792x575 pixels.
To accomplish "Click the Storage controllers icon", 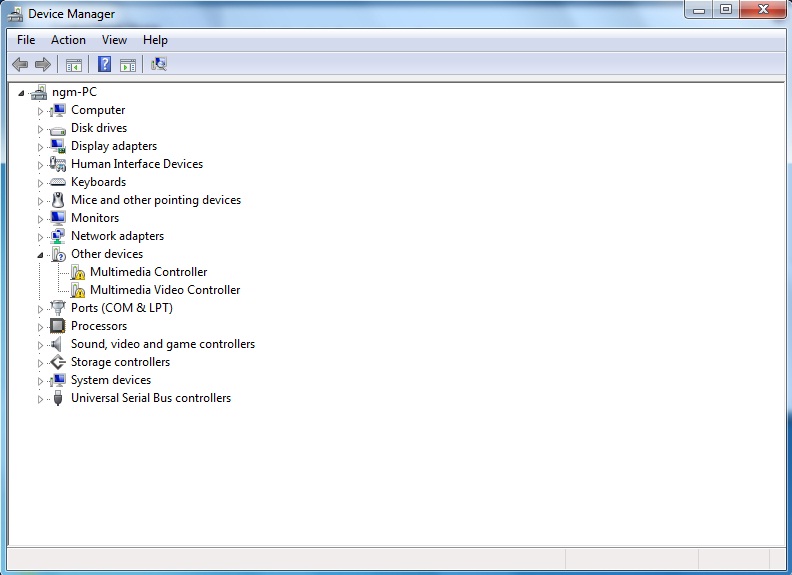I will (58, 362).
